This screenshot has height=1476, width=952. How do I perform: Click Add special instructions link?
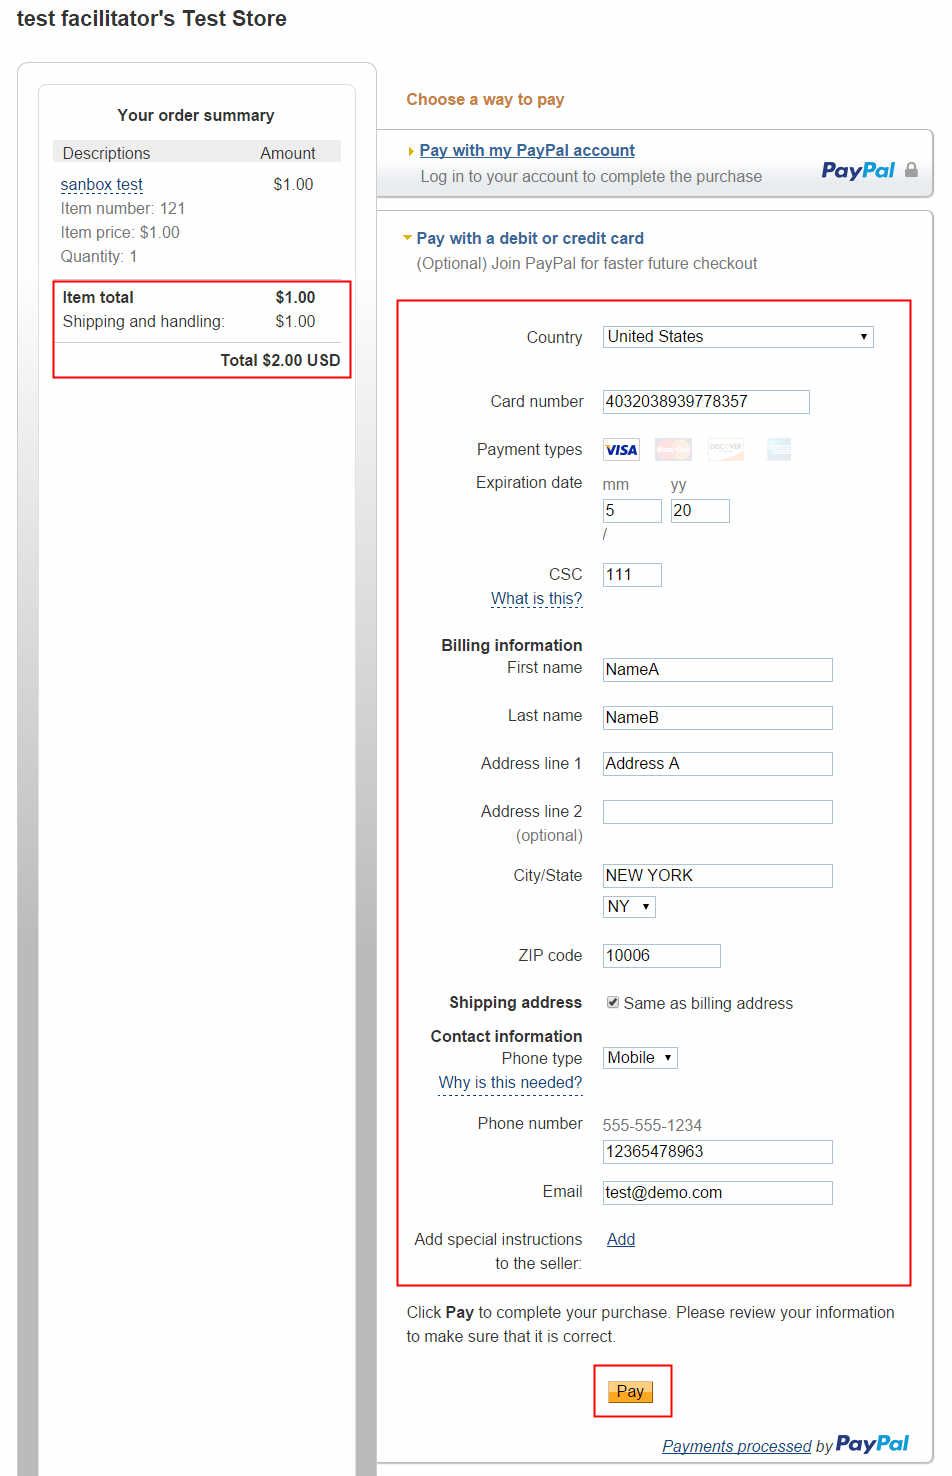[x=621, y=1239]
